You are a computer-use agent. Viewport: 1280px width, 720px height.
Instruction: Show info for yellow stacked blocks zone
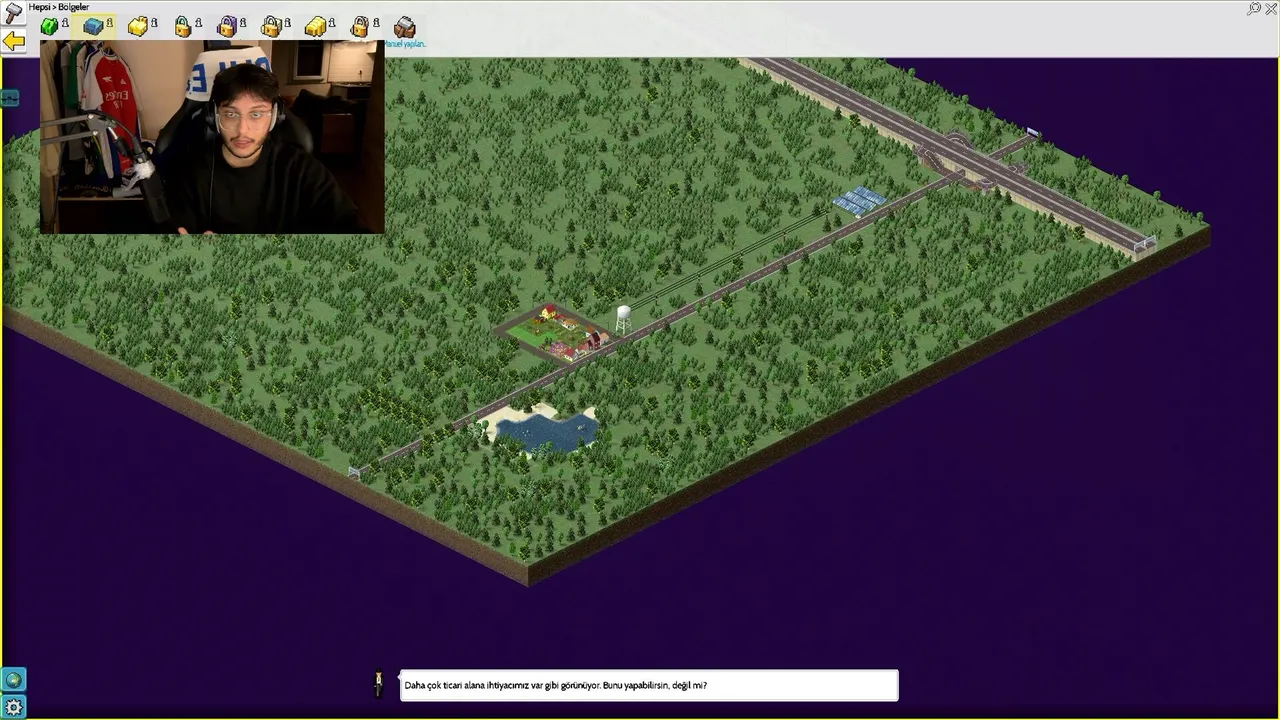[x=332, y=22]
